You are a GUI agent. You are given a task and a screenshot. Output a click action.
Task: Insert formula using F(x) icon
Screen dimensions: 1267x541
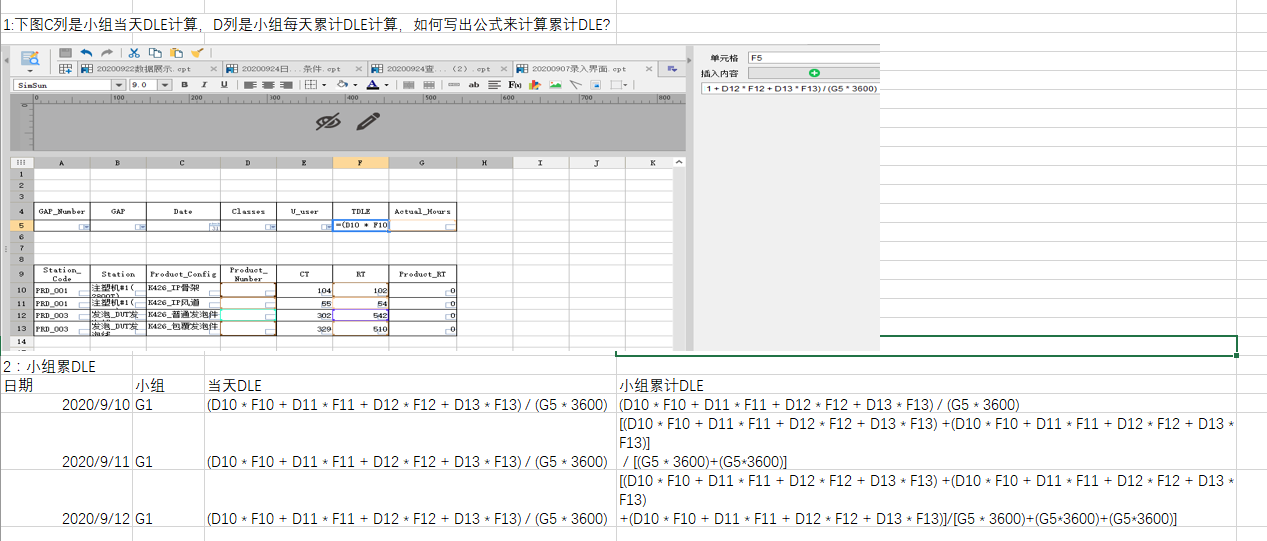515,85
